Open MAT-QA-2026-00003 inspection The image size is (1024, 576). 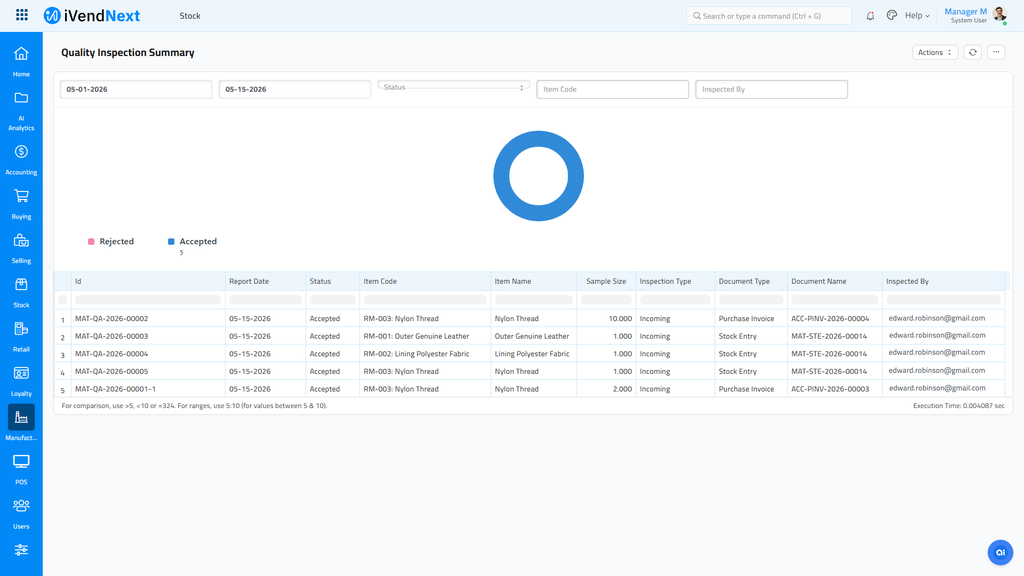click(x=112, y=336)
